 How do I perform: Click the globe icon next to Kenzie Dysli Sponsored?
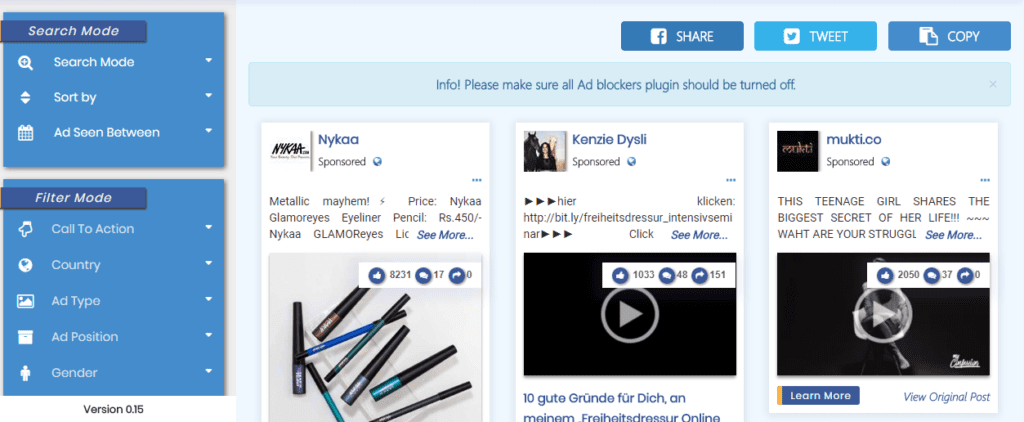[632, 162]
